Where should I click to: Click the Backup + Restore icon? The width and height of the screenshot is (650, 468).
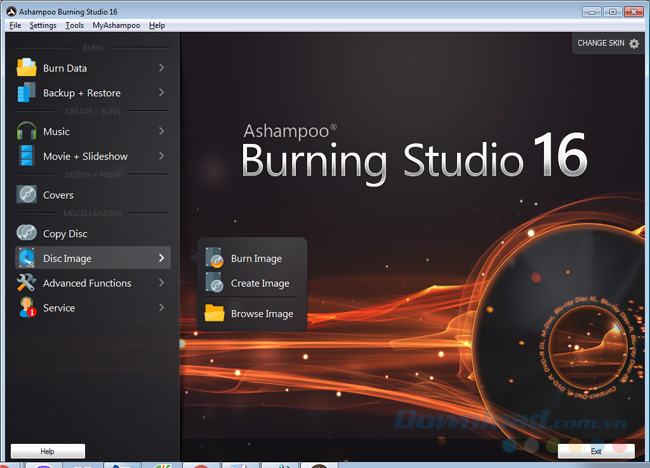tap(26, 93)
